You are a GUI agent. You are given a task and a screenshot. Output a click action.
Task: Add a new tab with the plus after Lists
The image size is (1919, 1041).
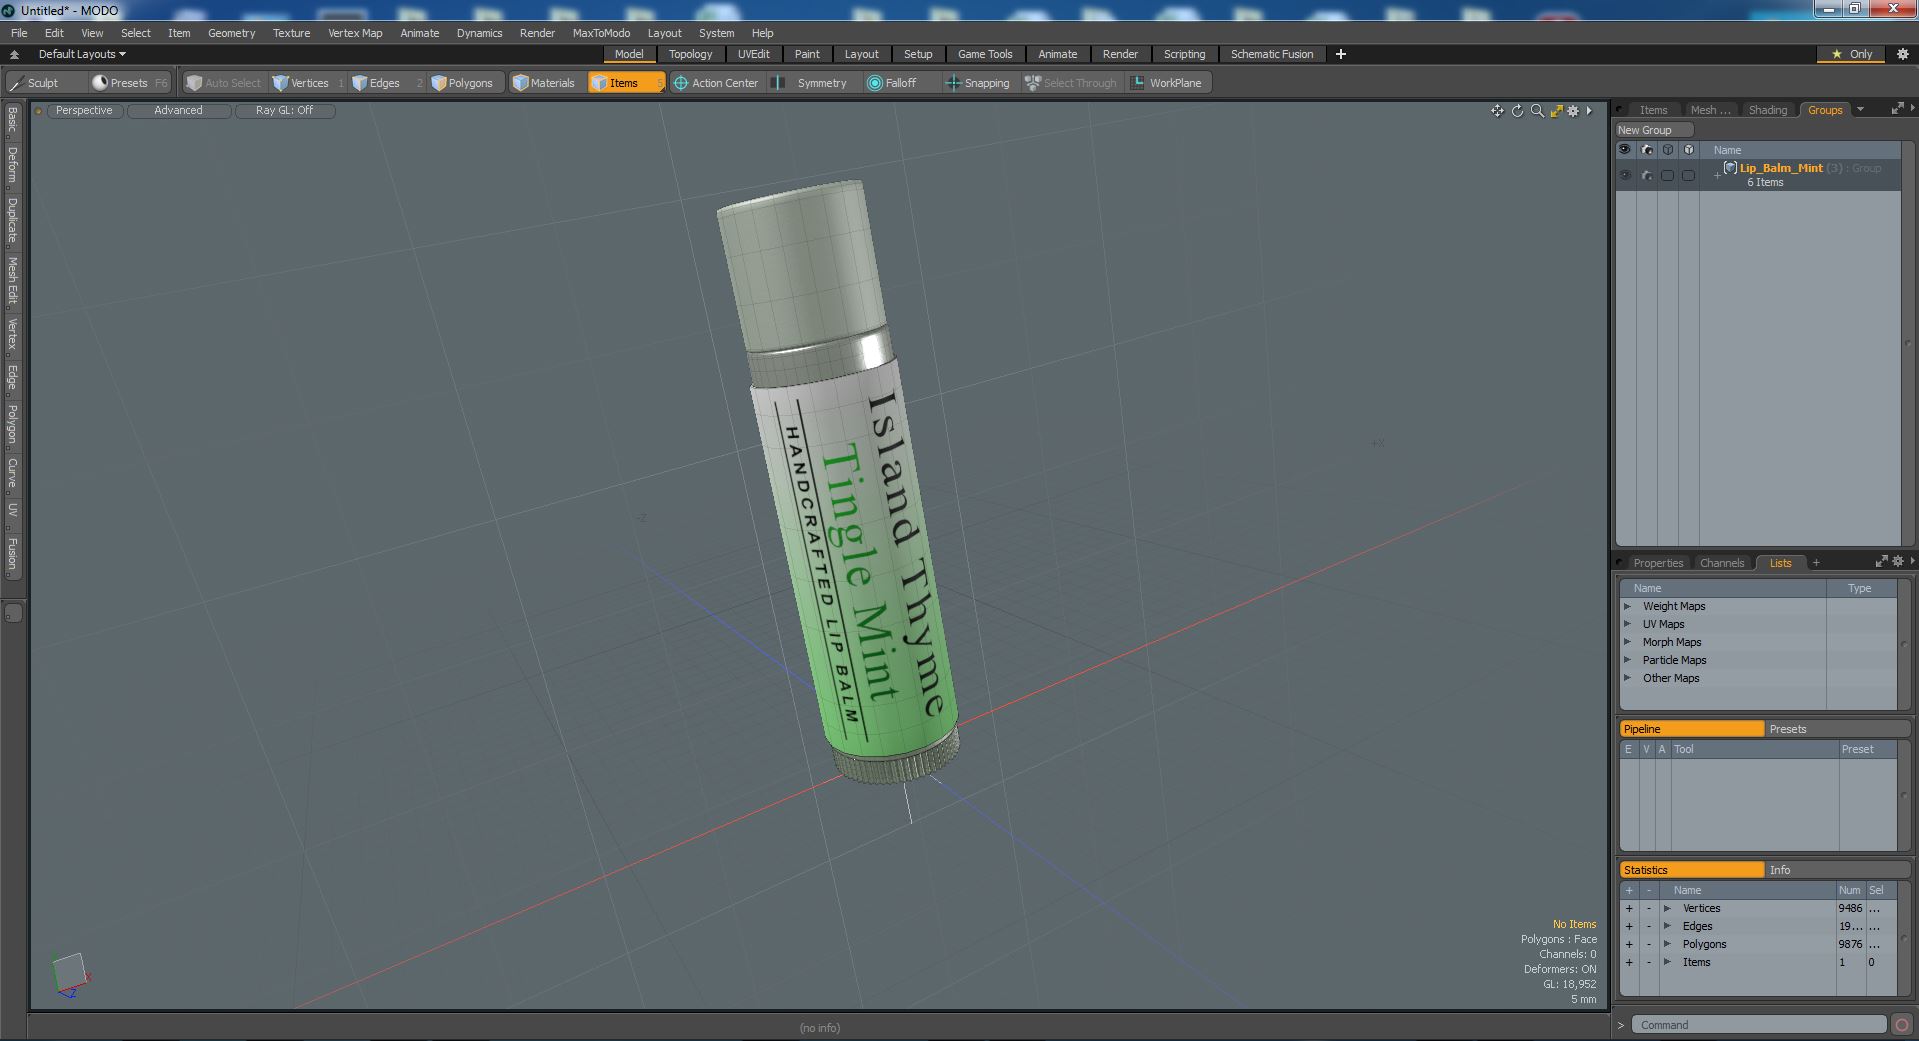[x=1816, y=562]
